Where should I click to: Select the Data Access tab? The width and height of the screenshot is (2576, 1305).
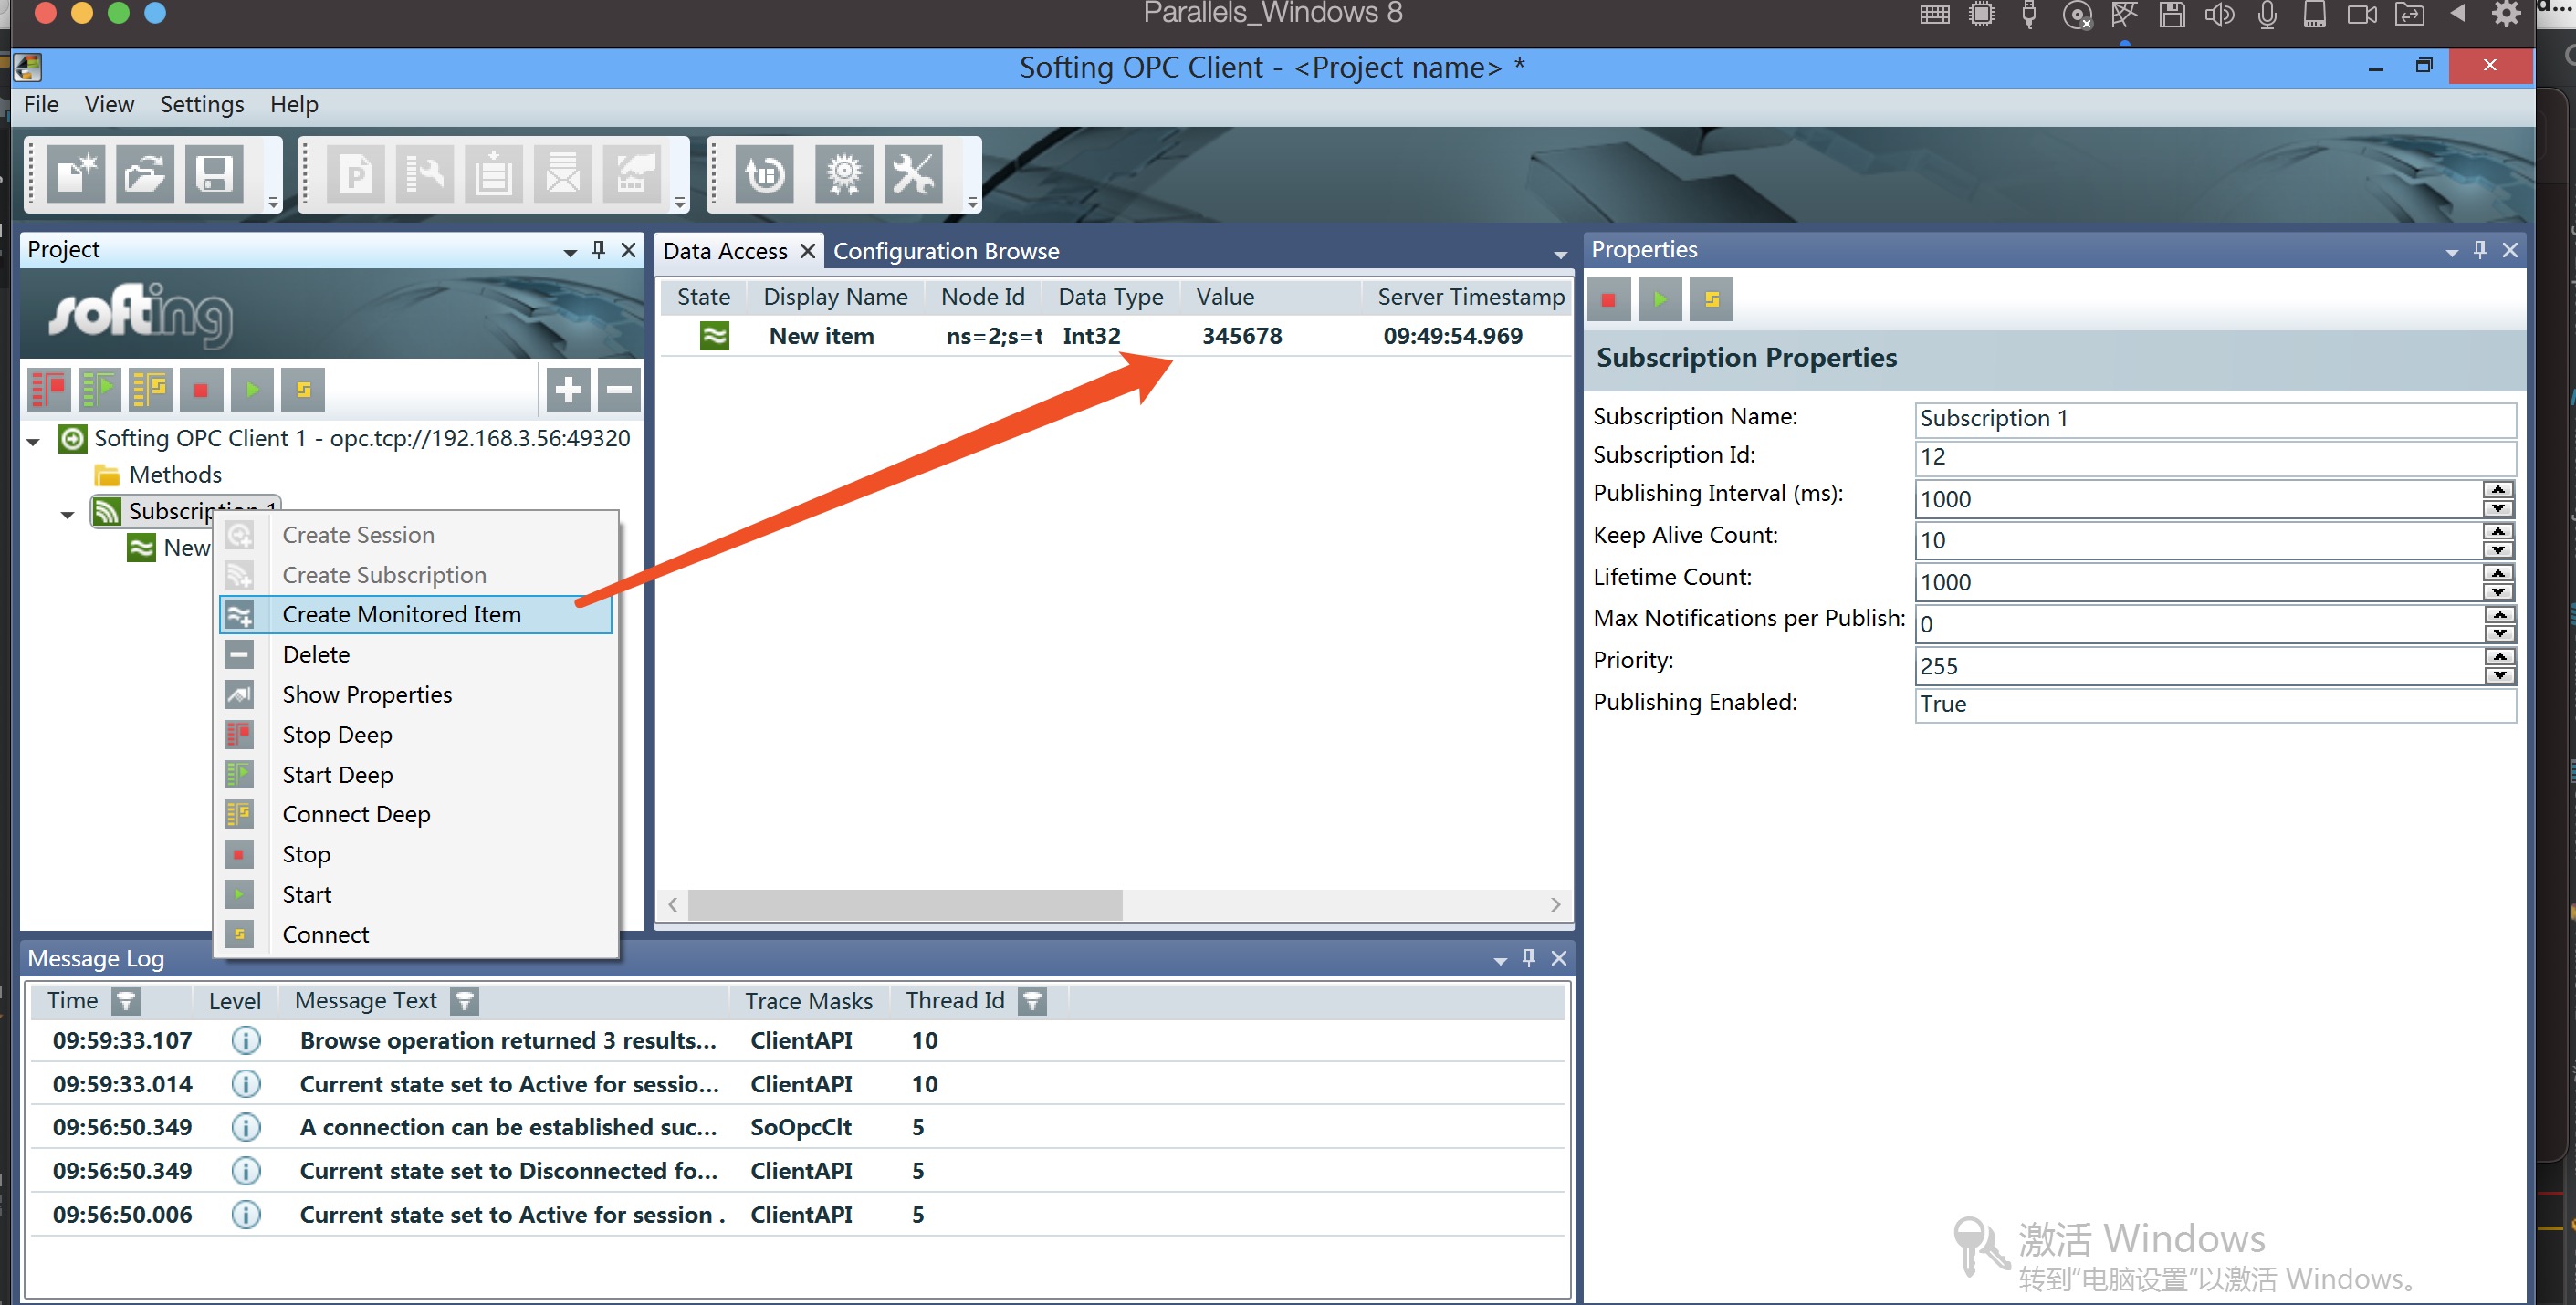725,251
